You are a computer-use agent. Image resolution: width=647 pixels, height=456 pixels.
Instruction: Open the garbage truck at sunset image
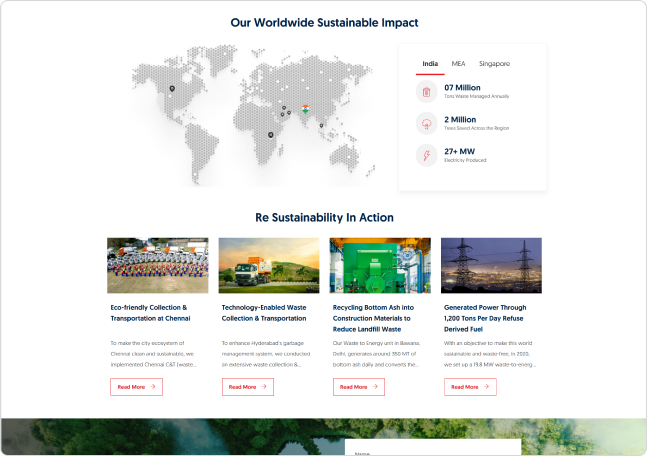269,265
